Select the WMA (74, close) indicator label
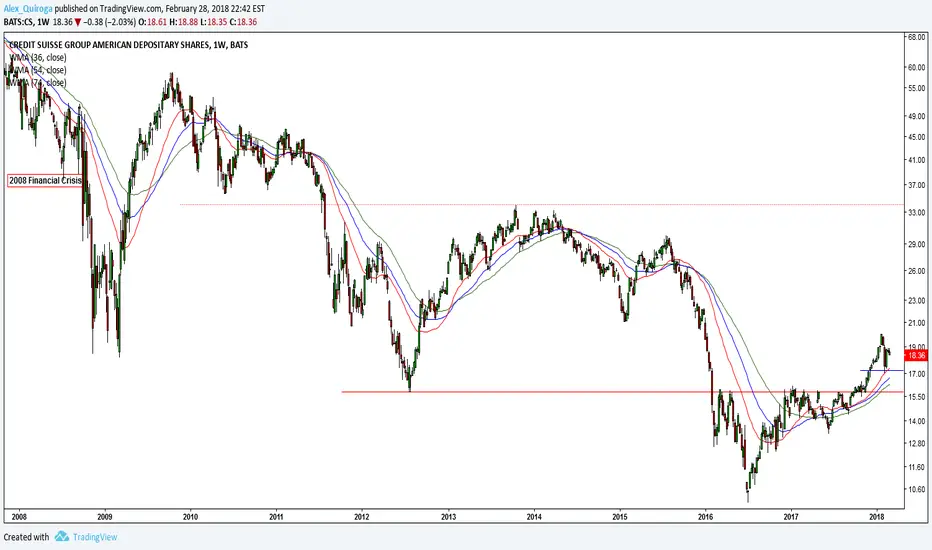This screenshot has width=932, height=550. (37, 83)
